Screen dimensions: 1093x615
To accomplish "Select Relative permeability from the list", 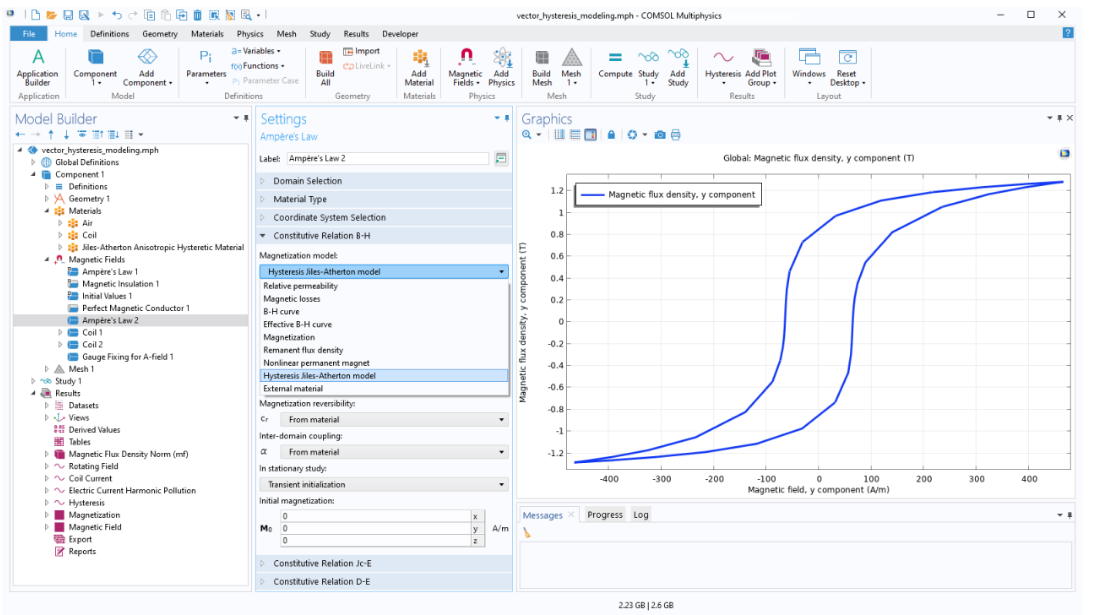I will click(x=384, y=286).
